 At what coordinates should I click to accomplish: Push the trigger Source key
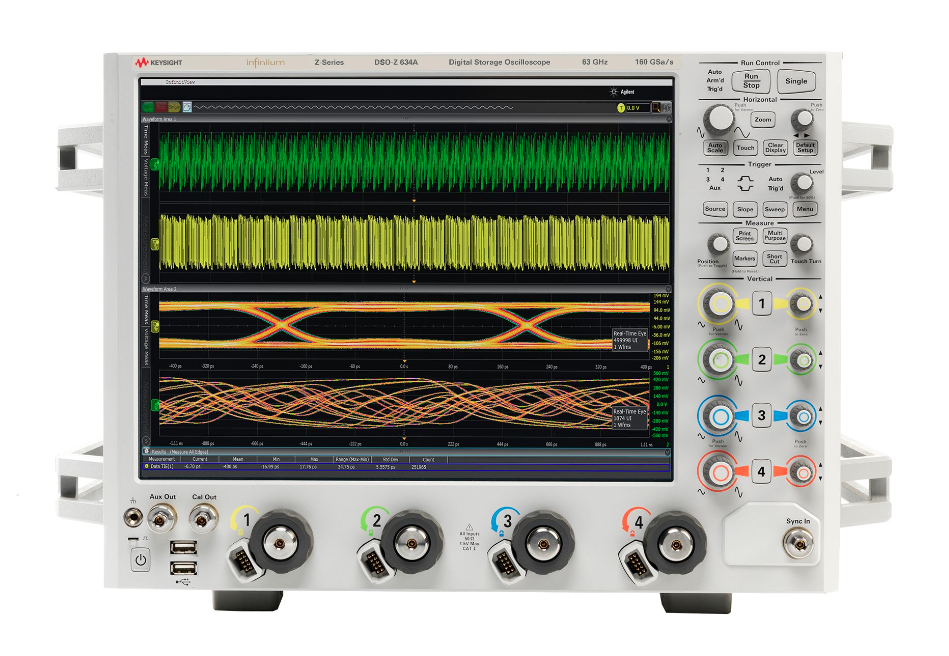click(715, 209)
